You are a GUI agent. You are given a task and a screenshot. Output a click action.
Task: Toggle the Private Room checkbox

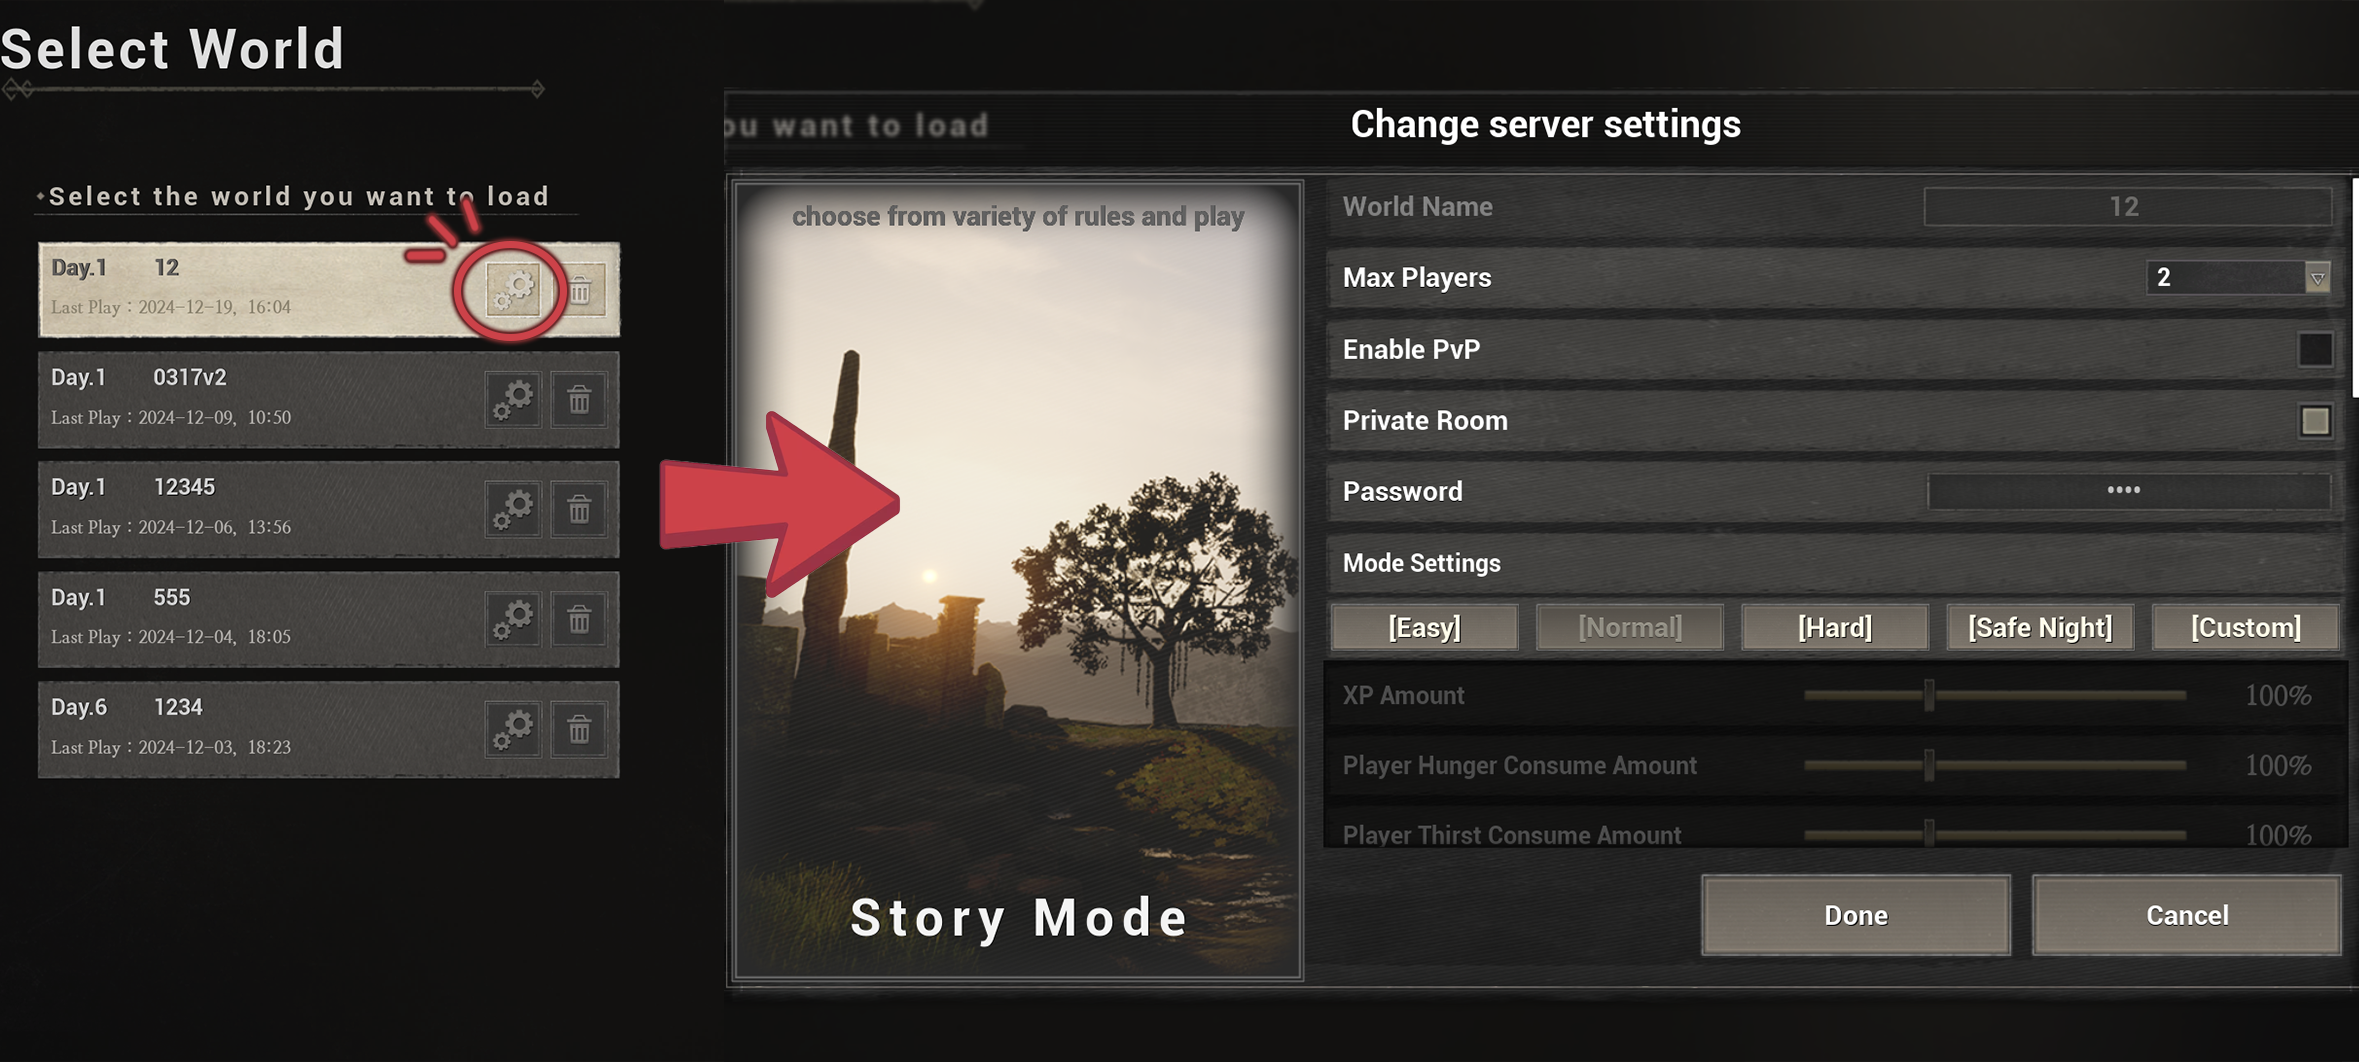point(2315,421)
